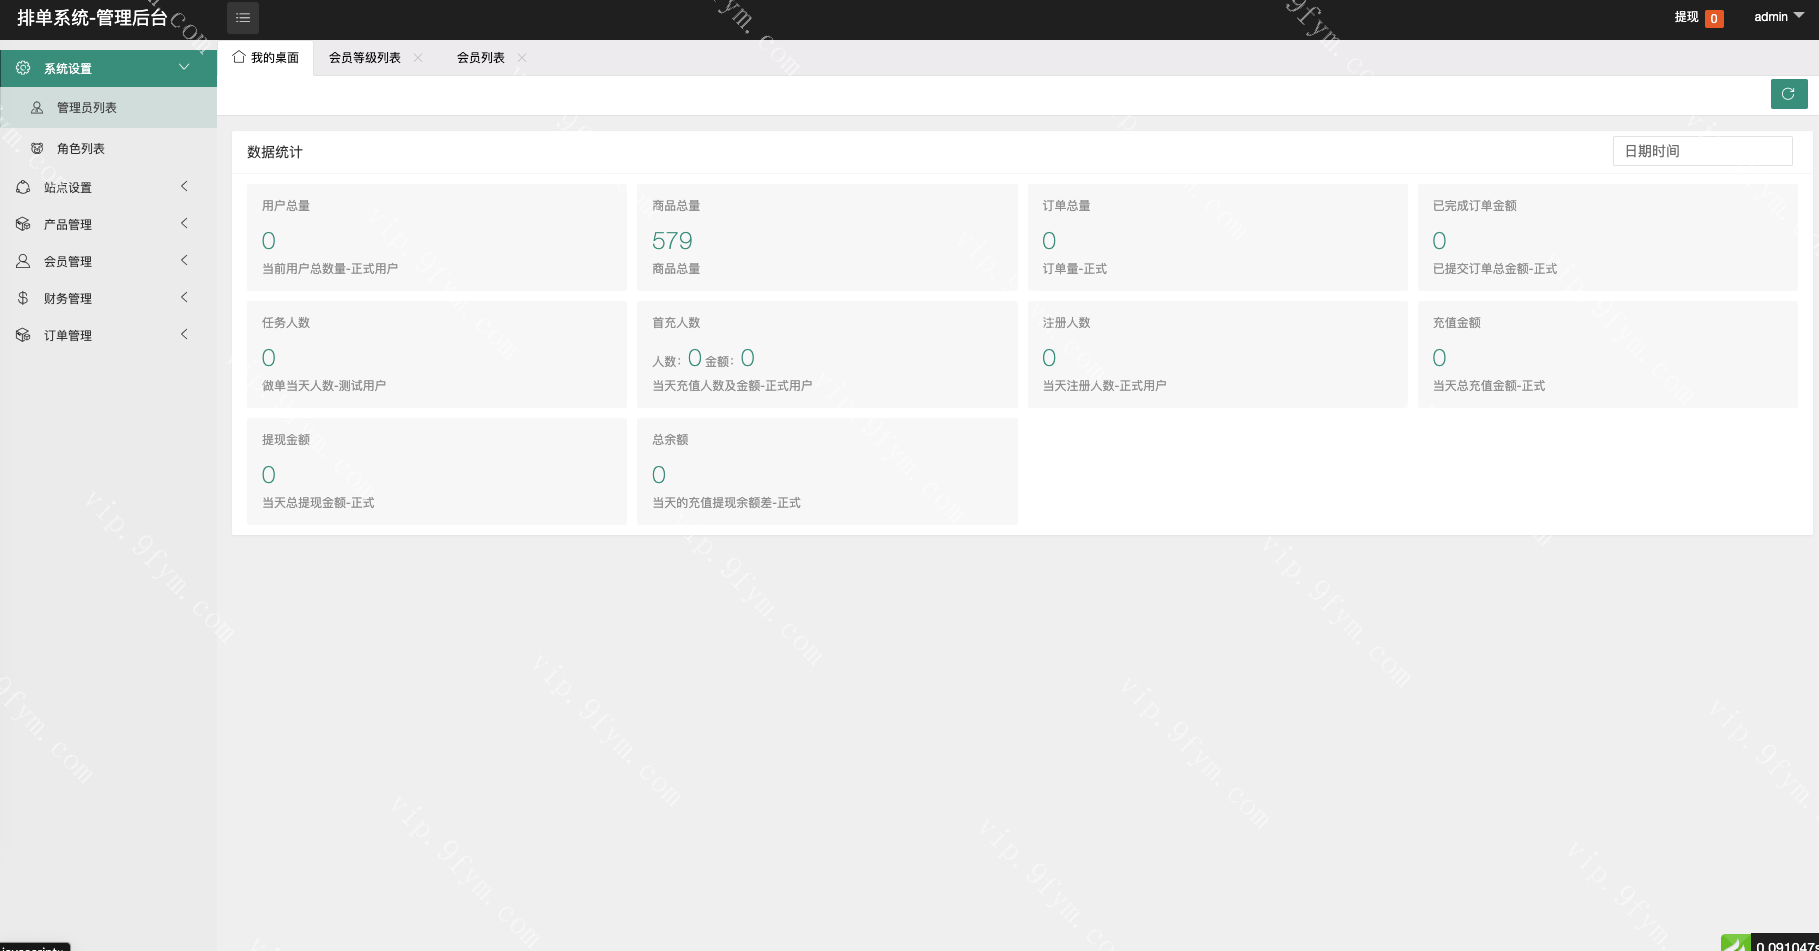1819x951 pixels.
Task: Collapse the 系统设置 menu chevron
Action: click(184, 67)
